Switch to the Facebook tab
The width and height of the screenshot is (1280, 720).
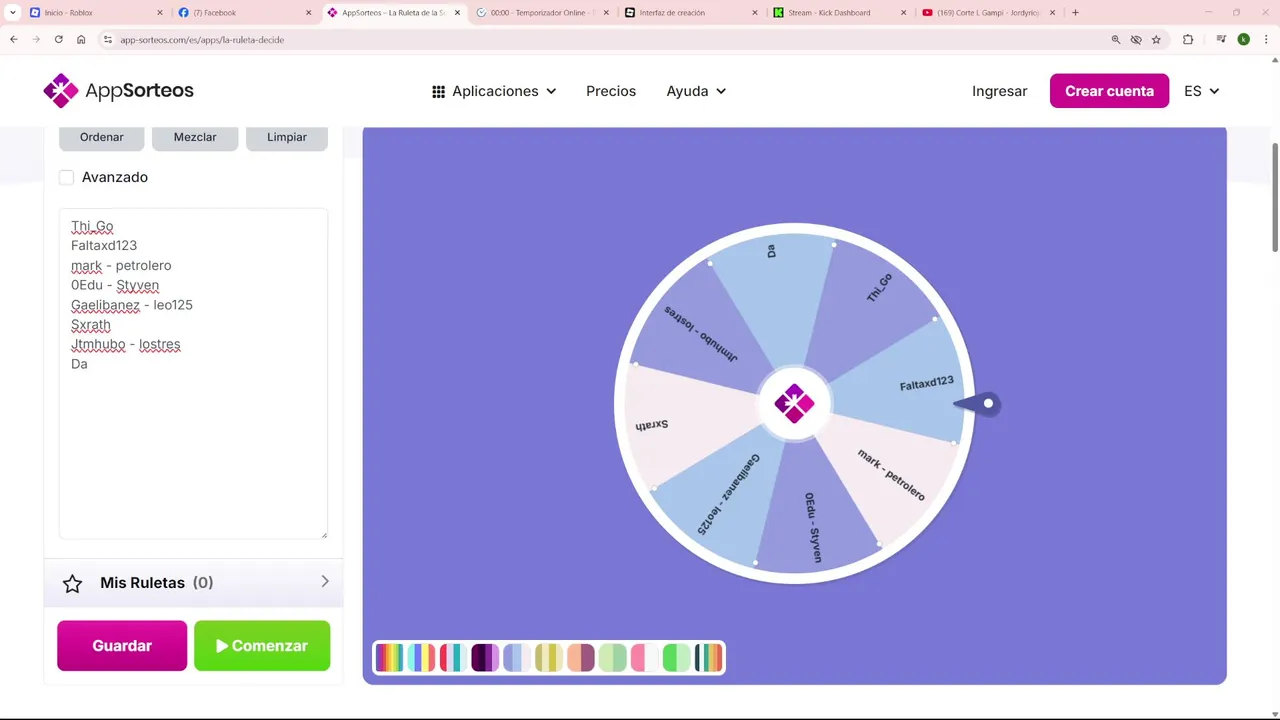pyautogui.click(x=245, y=13)
